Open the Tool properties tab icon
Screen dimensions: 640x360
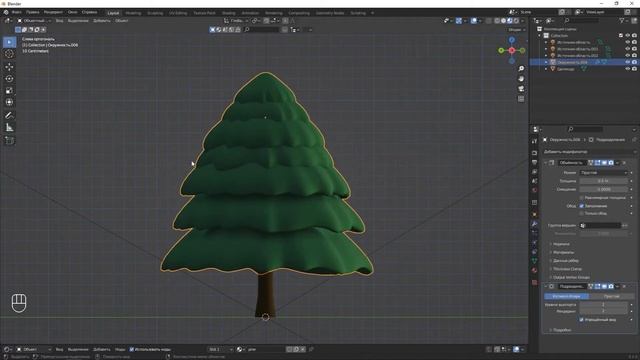[535, 141]
